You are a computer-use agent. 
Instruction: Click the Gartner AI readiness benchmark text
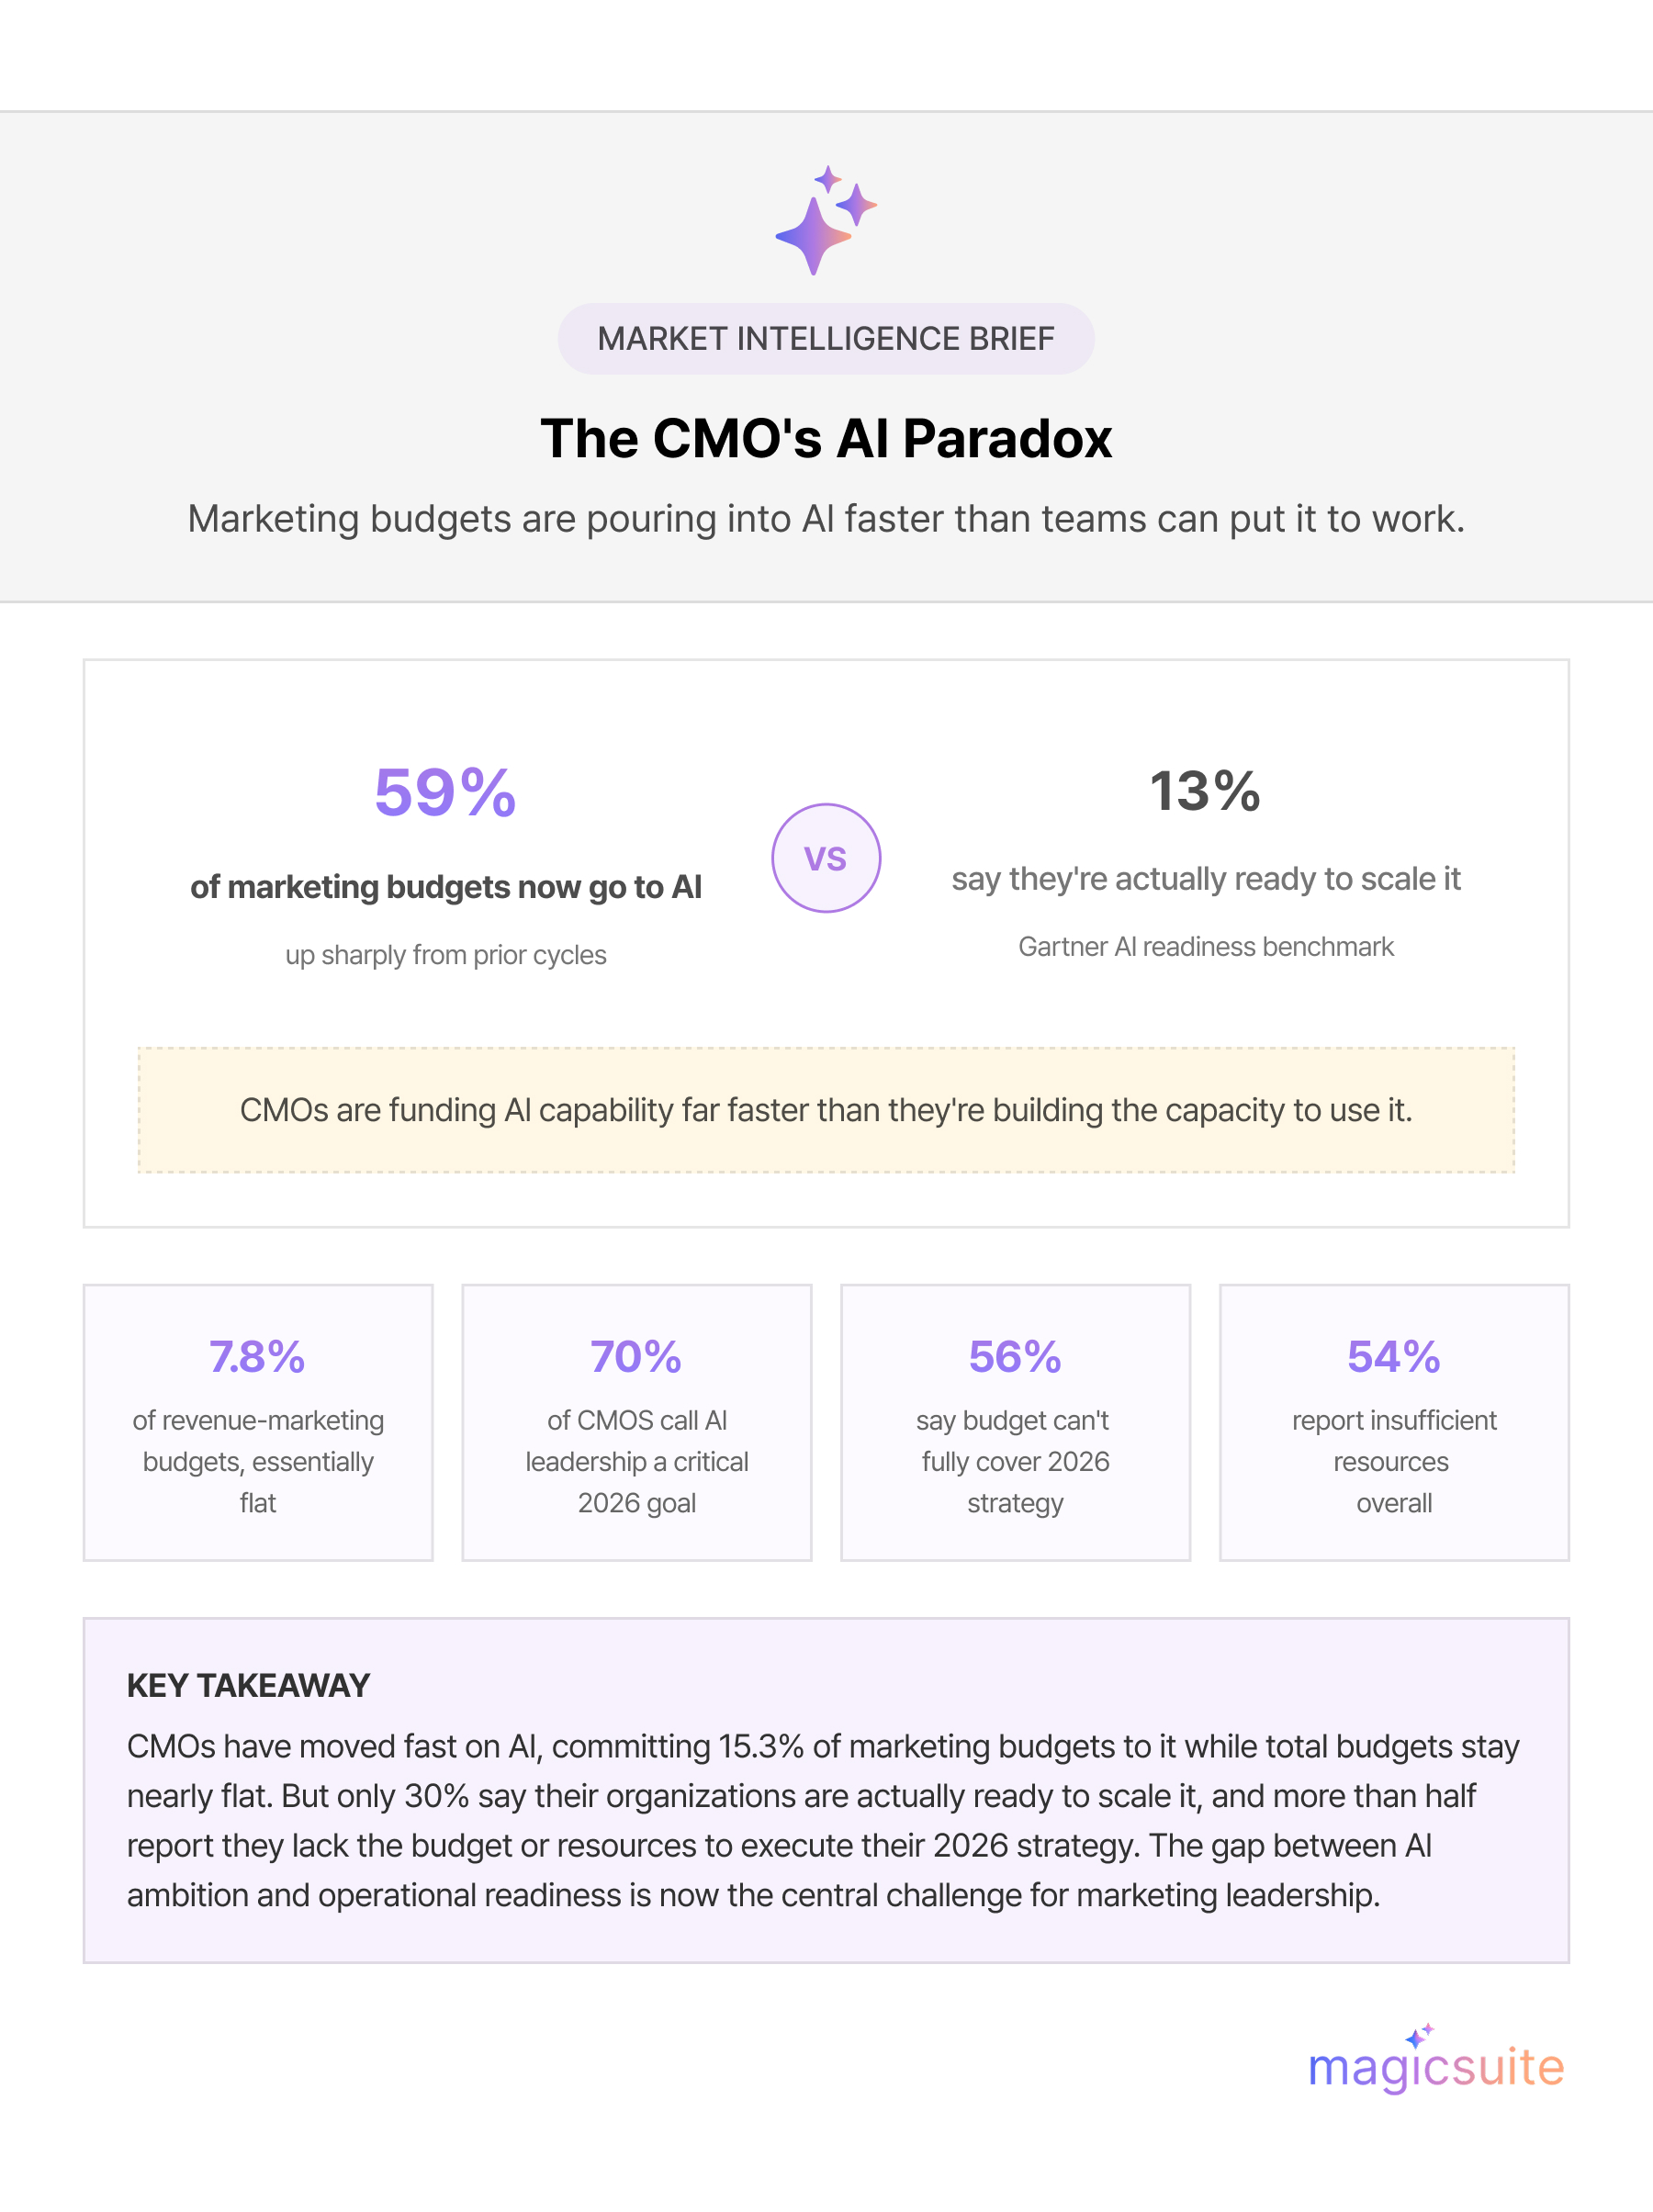1206,947
